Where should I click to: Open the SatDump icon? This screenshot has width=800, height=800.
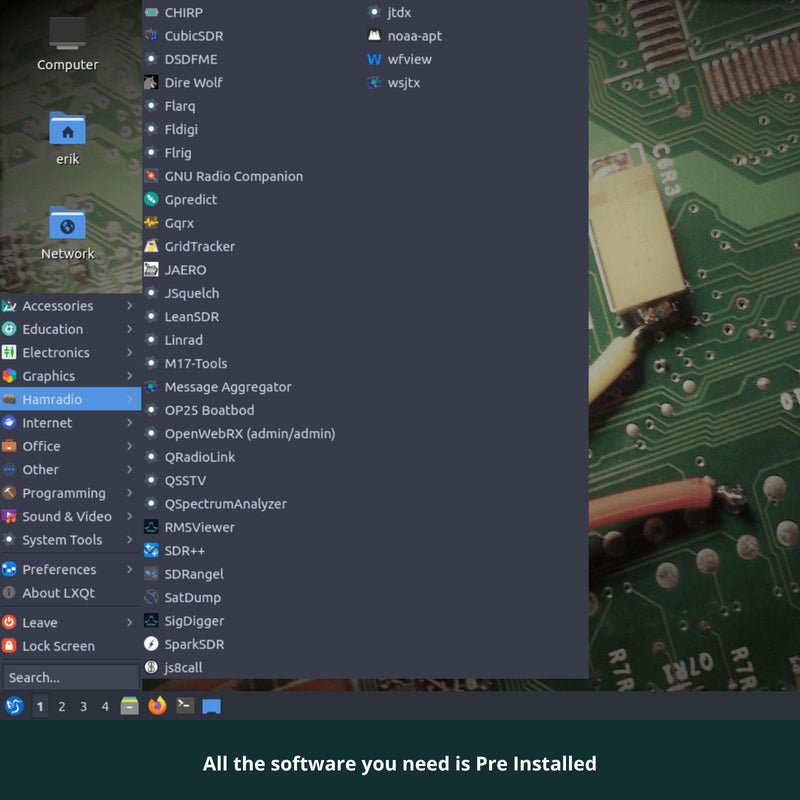[151, 597]
